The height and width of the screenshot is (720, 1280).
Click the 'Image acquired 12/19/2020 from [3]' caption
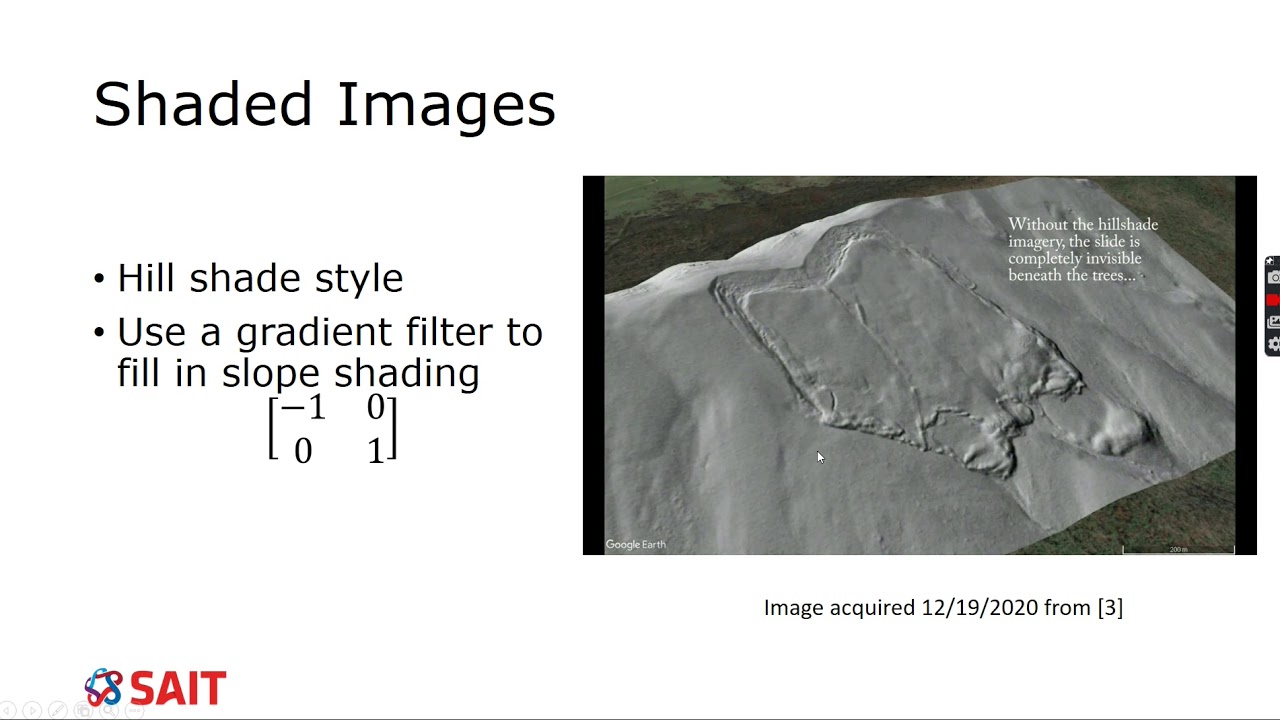point(943,607)
